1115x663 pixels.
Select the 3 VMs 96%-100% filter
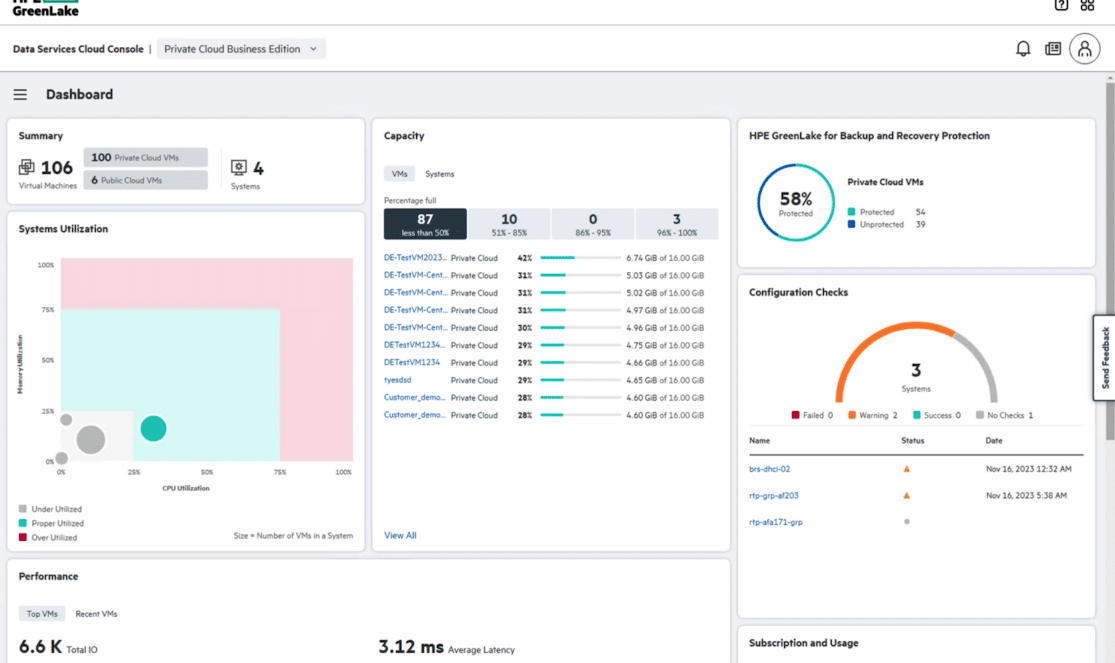tap(677, 224)
